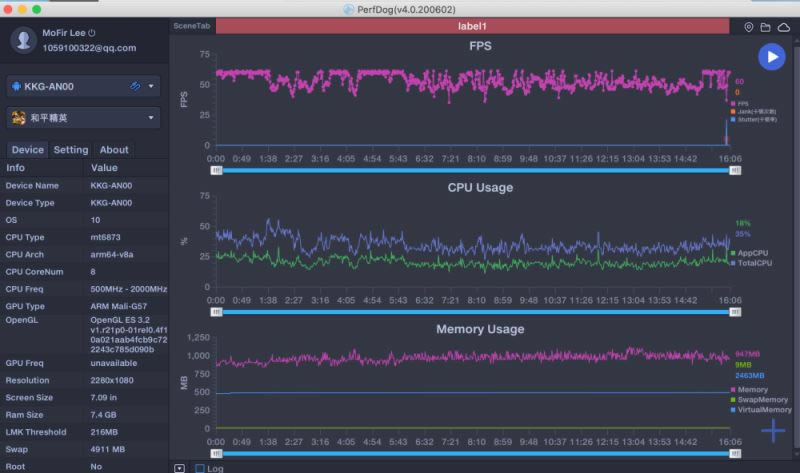Toggle AppCPU series in CPU legend
The width and height of the screenshot is (800, 473).
(752, 253)
